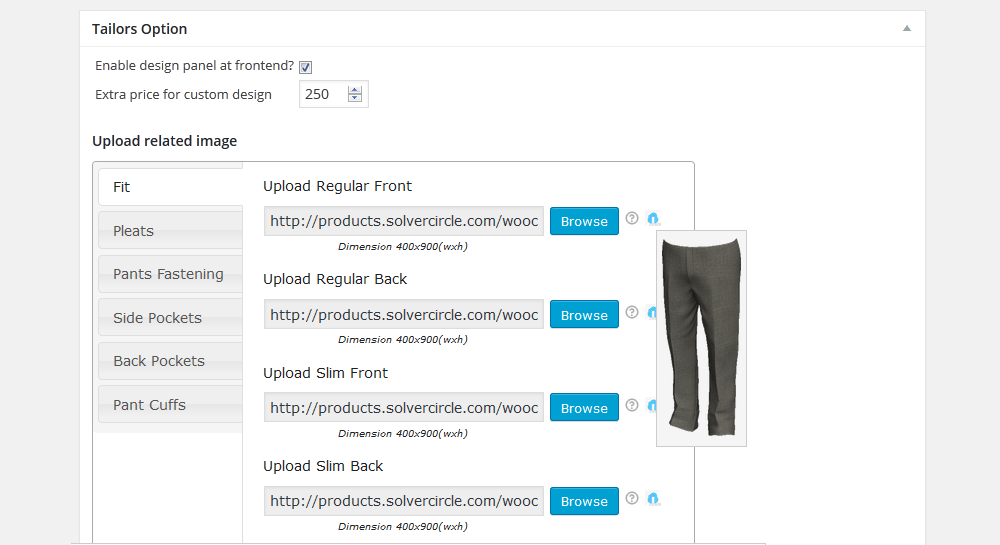1000x545 pixels.
Task: Click the pants preview thumbnail
Action: pyautogui.click(x=702, y=338)
